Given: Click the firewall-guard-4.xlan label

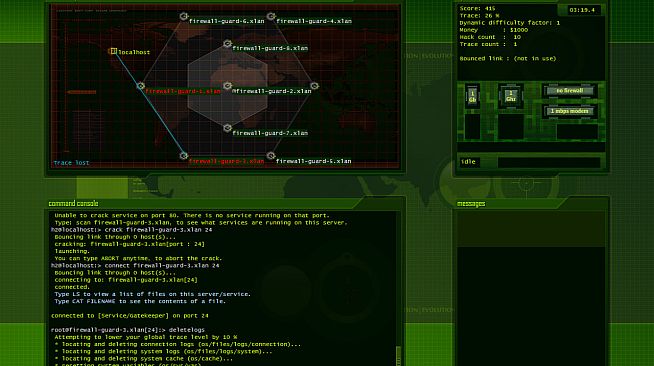Looking at the screenshot, I should point(314,21).
